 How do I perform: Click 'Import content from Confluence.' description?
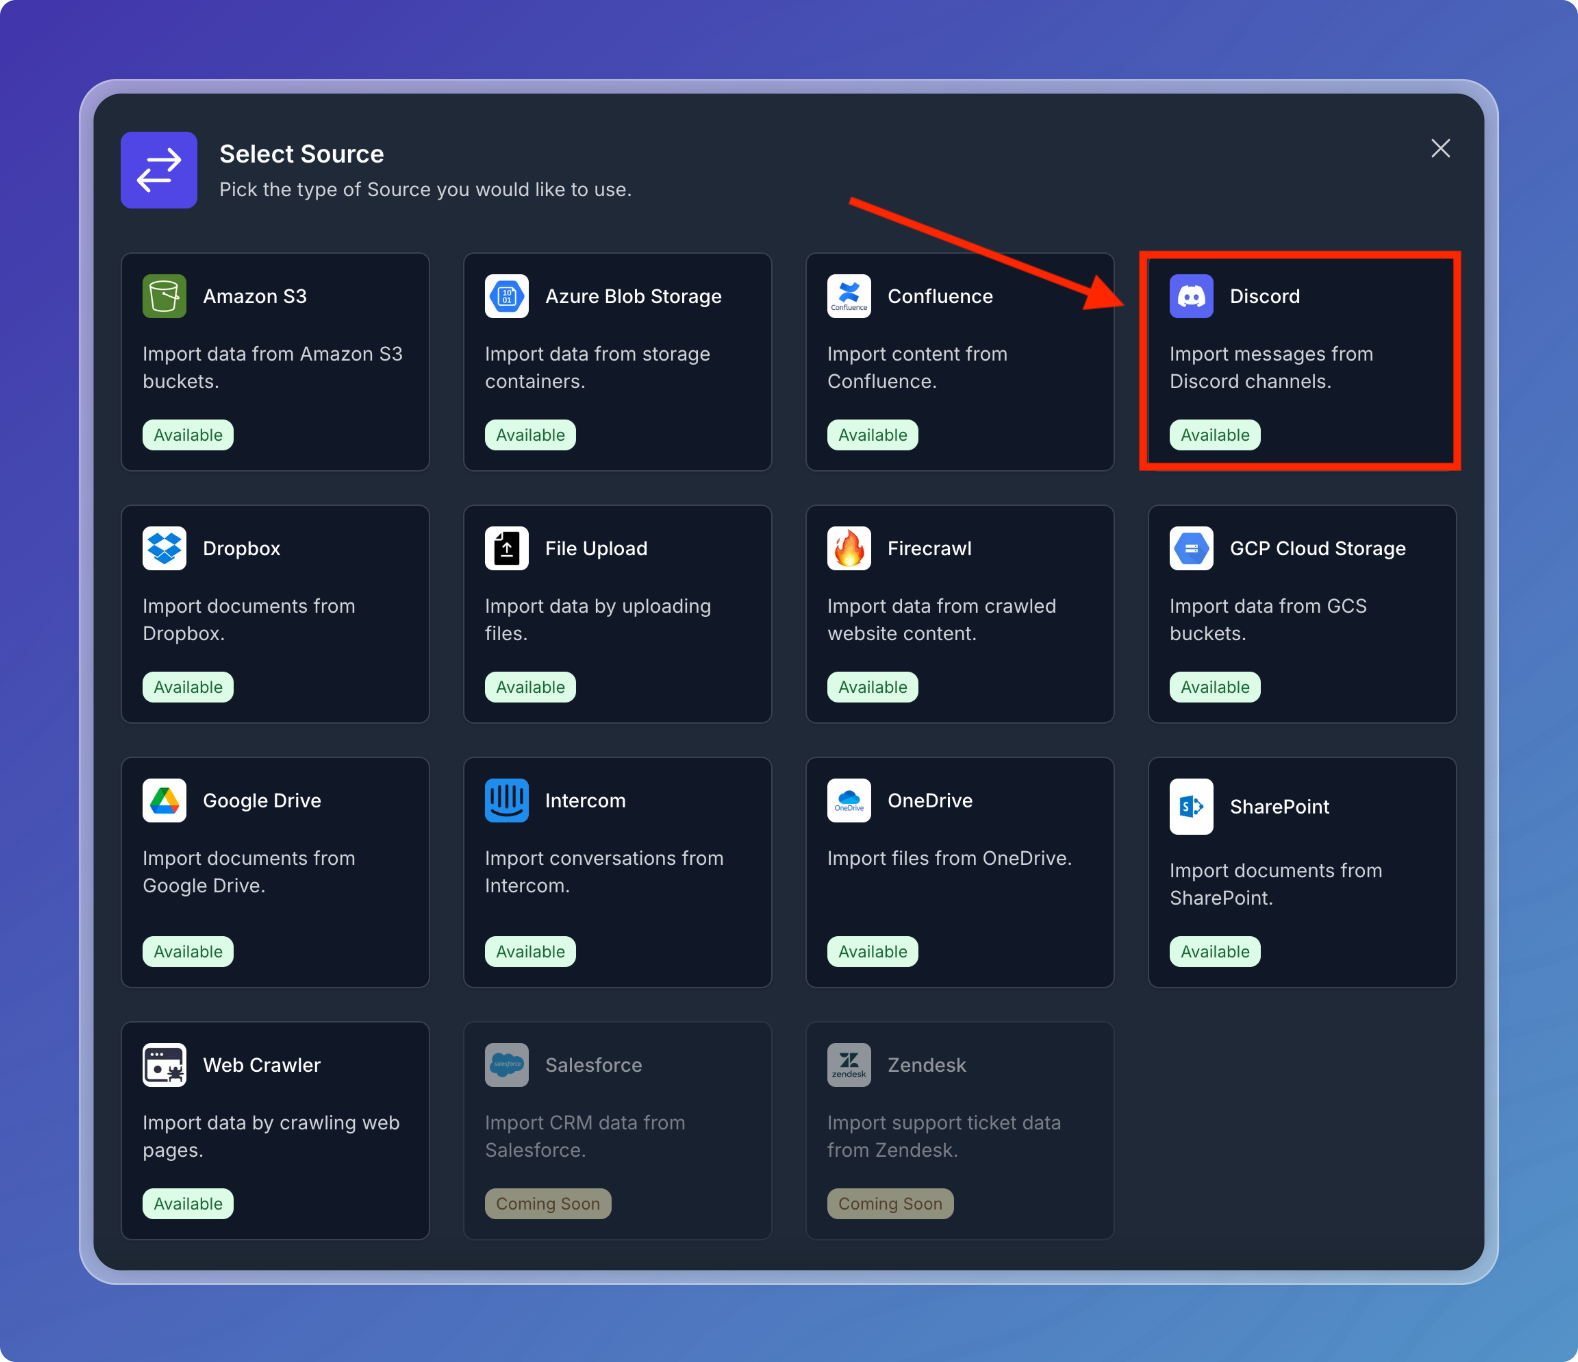click(x=918, y=368)
